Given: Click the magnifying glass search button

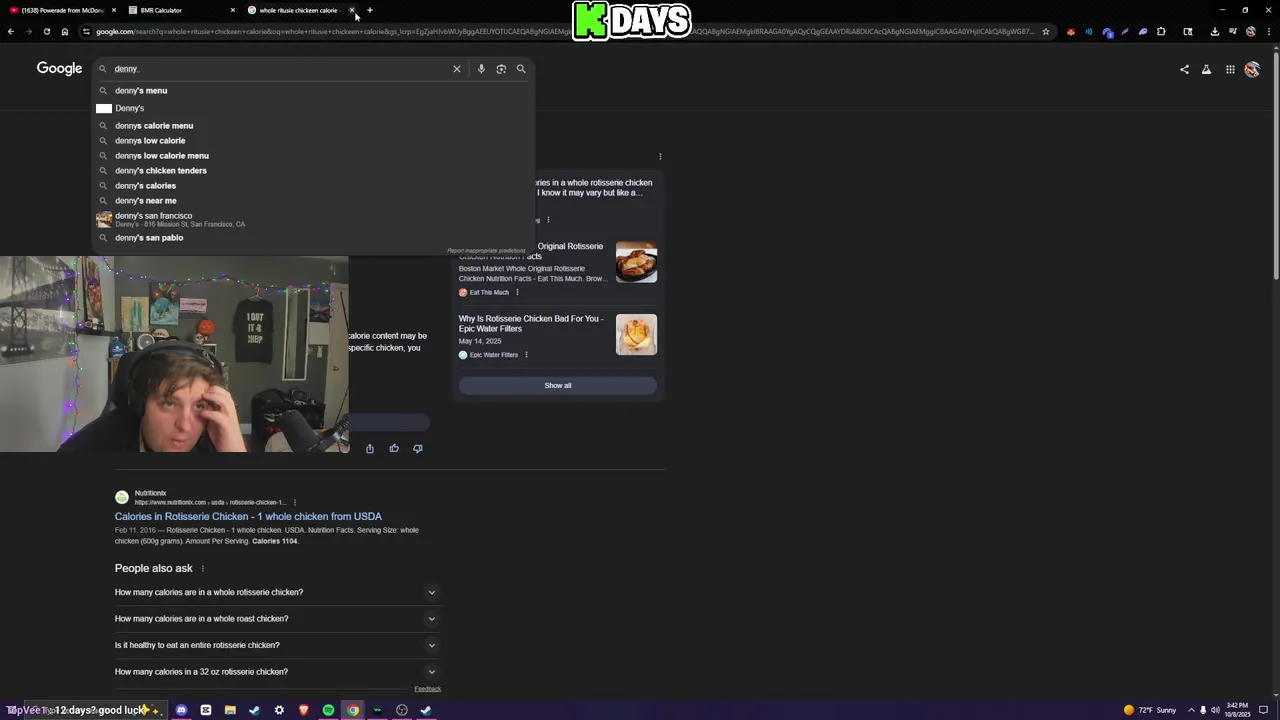Looking at the screenshot, I should click(521, 69).
